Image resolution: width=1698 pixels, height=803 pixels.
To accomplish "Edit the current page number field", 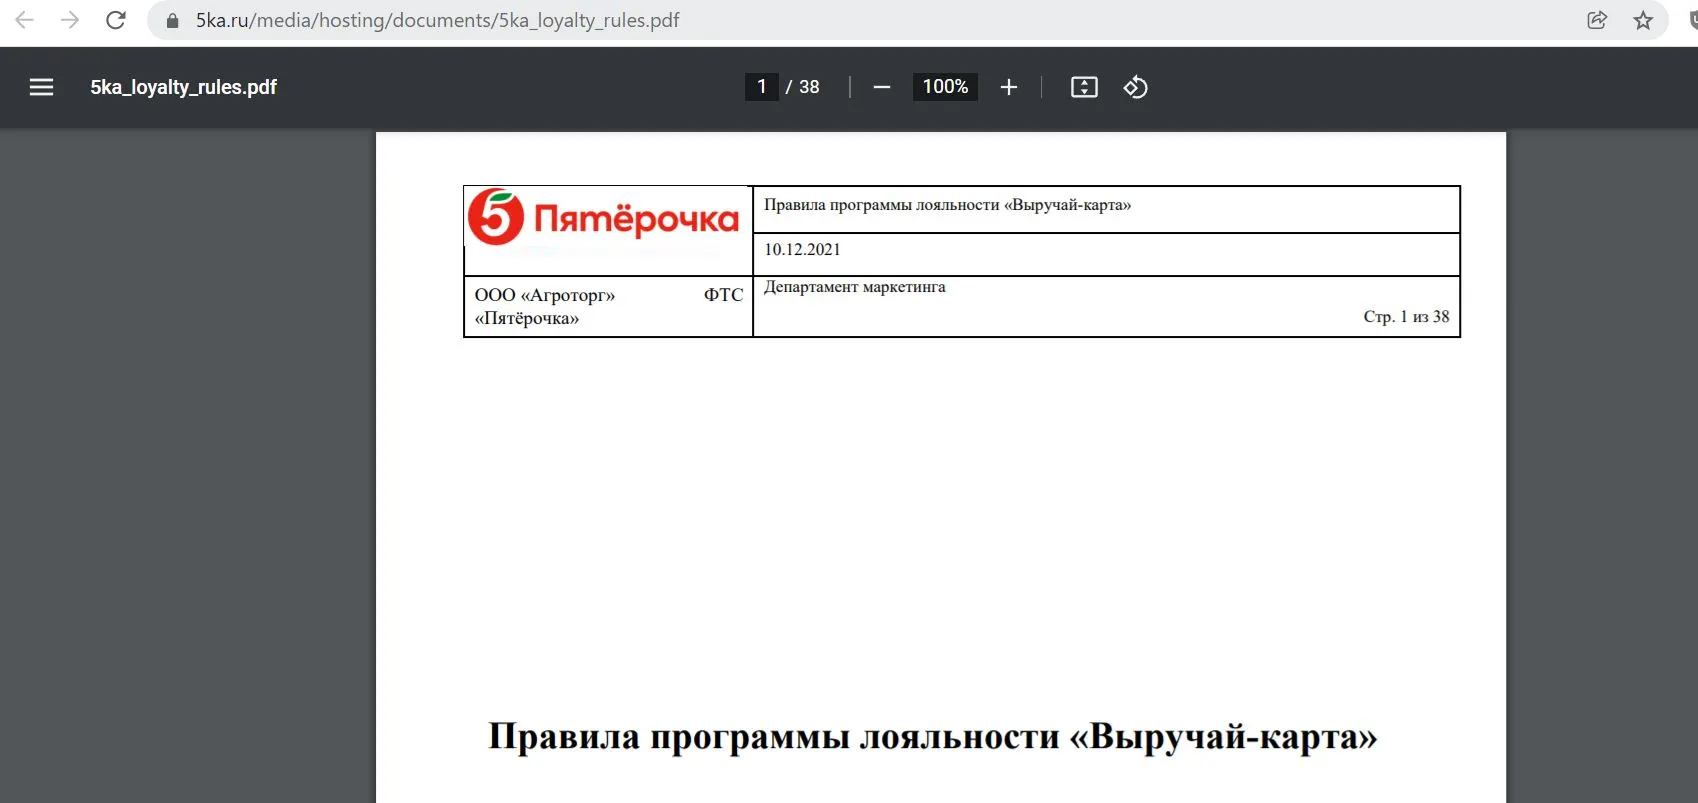I will point(761,87).
